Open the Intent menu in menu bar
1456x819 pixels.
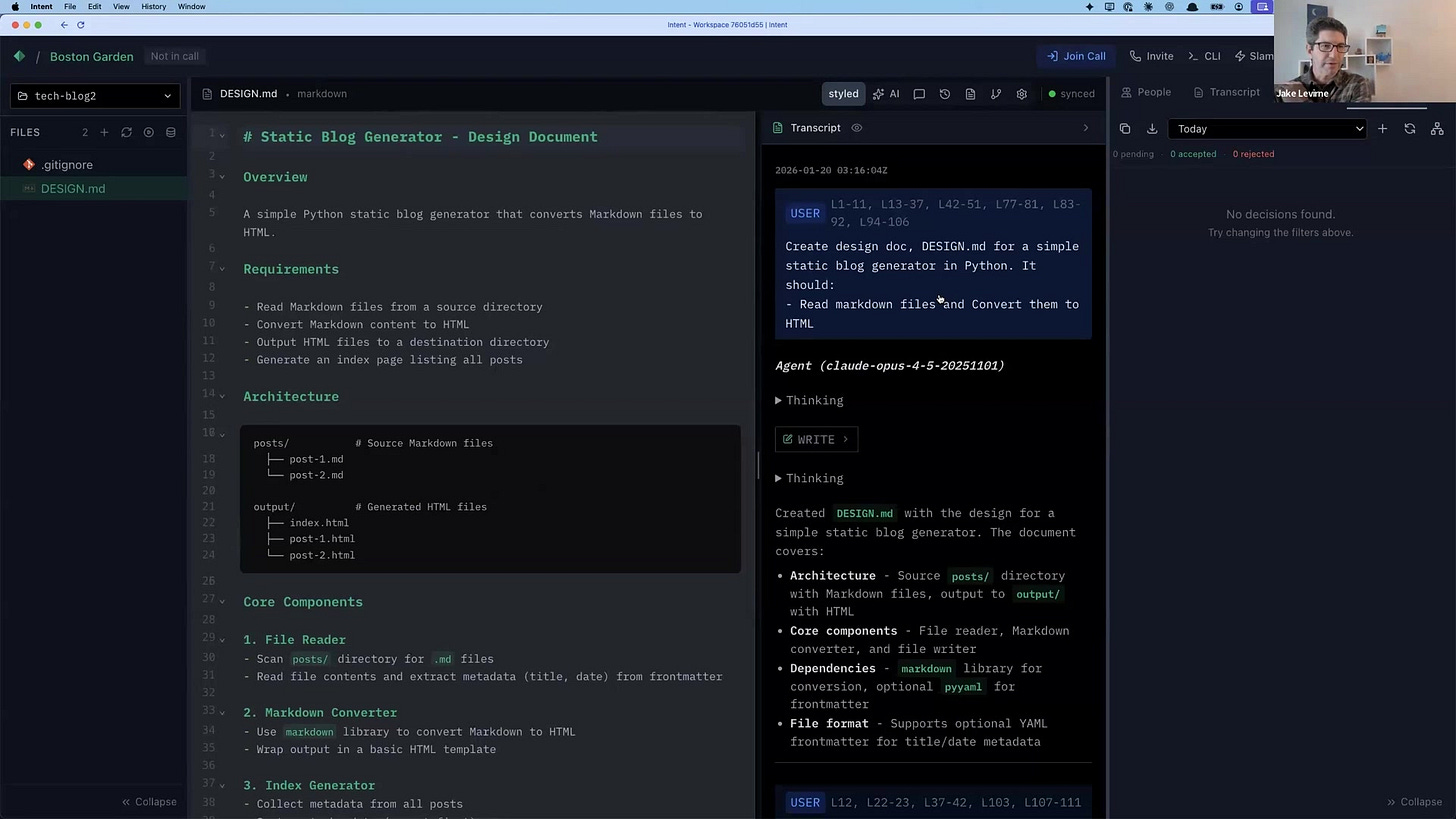point(41,7)
